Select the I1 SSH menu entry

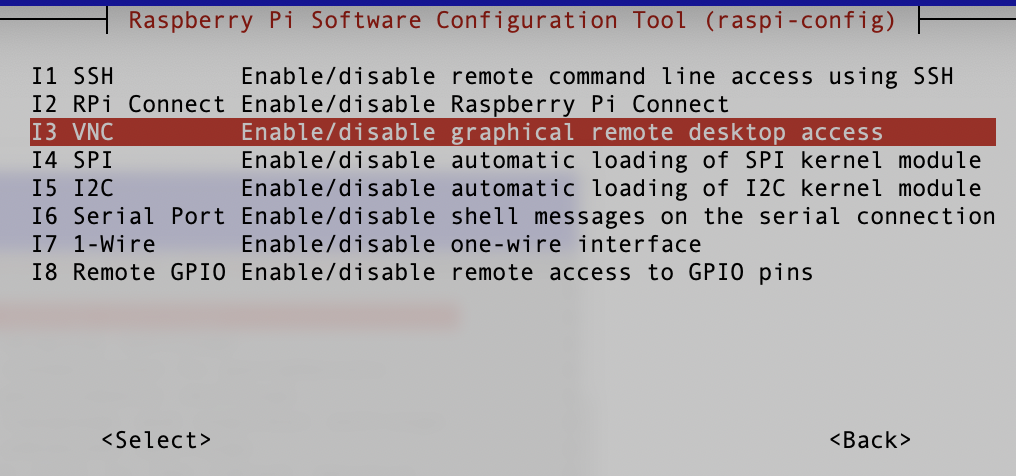pos(513,76)
